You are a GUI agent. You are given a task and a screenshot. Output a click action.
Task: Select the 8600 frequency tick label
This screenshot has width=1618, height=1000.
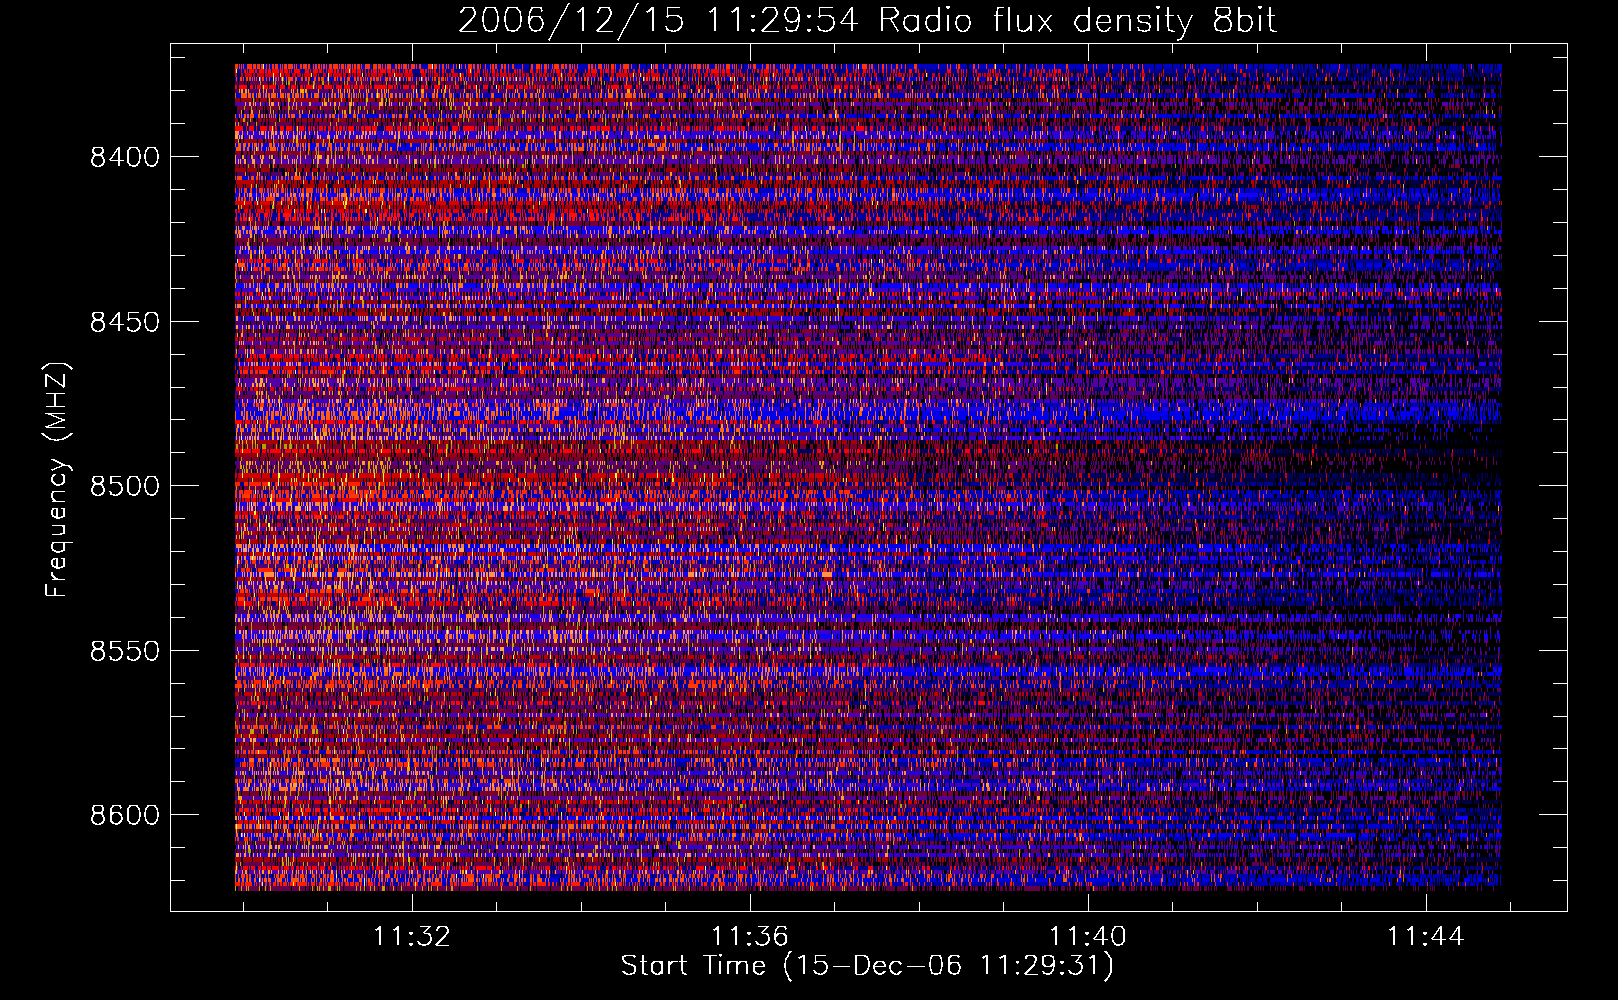[x=125, y=815]
